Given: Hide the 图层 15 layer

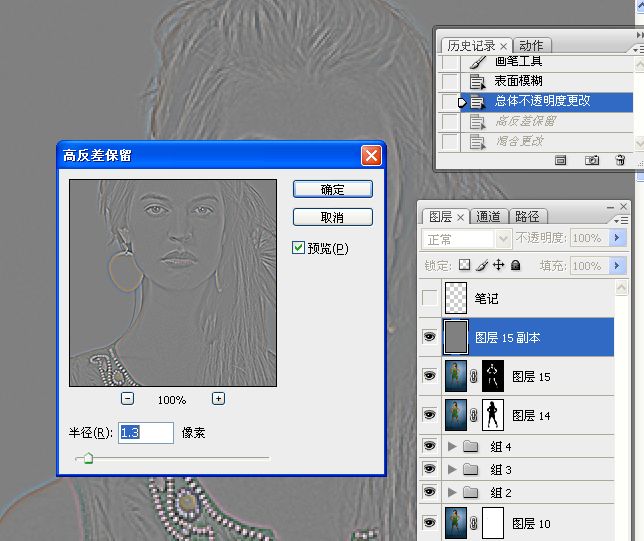Looking at the screenshot, I should point(430,376).
